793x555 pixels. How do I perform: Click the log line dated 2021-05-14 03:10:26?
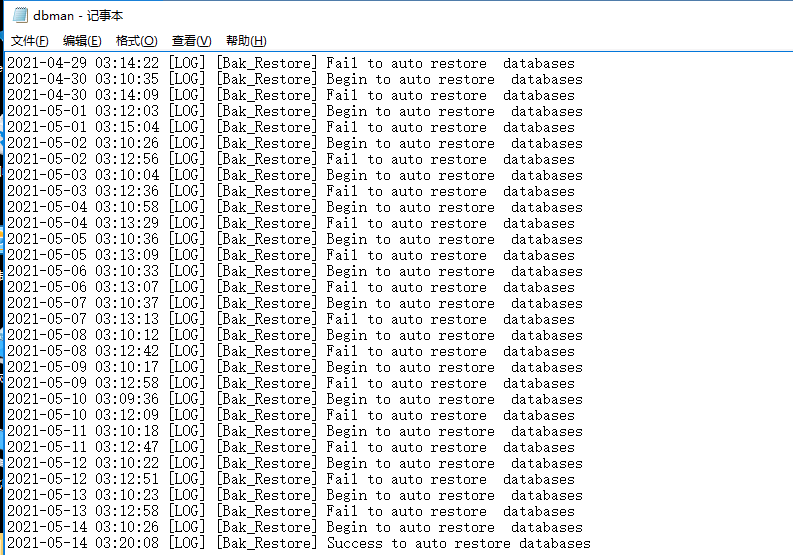[x=295, y=527]
